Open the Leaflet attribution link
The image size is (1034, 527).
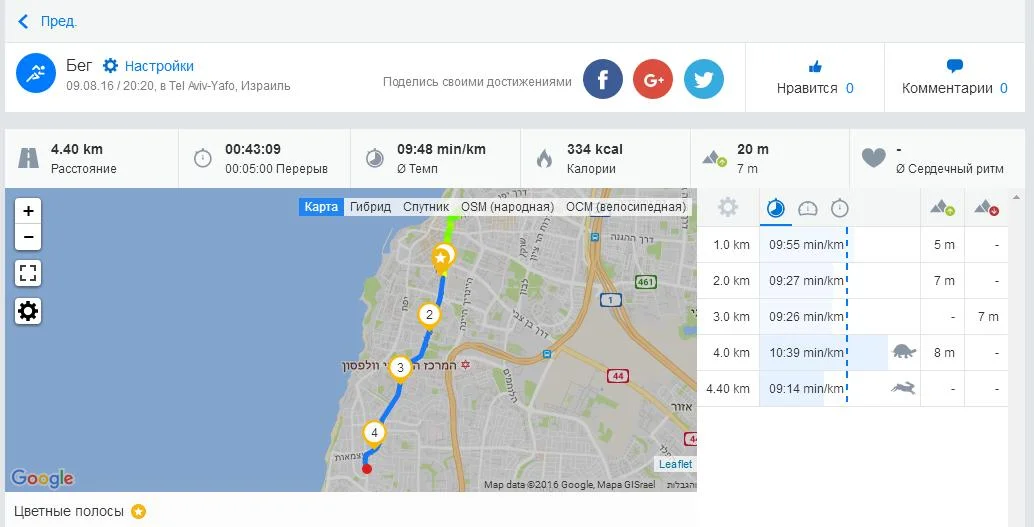tap(676, 464)
